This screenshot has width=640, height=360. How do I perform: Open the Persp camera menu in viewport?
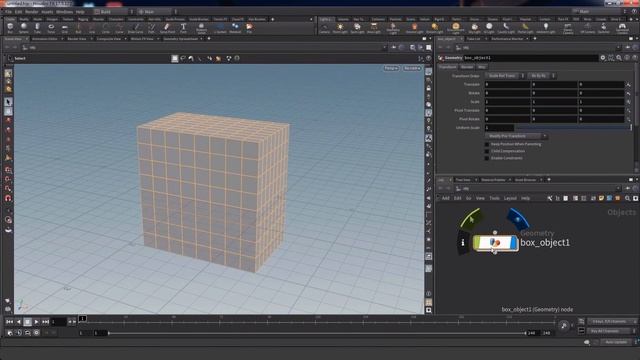tap(391, 68)
